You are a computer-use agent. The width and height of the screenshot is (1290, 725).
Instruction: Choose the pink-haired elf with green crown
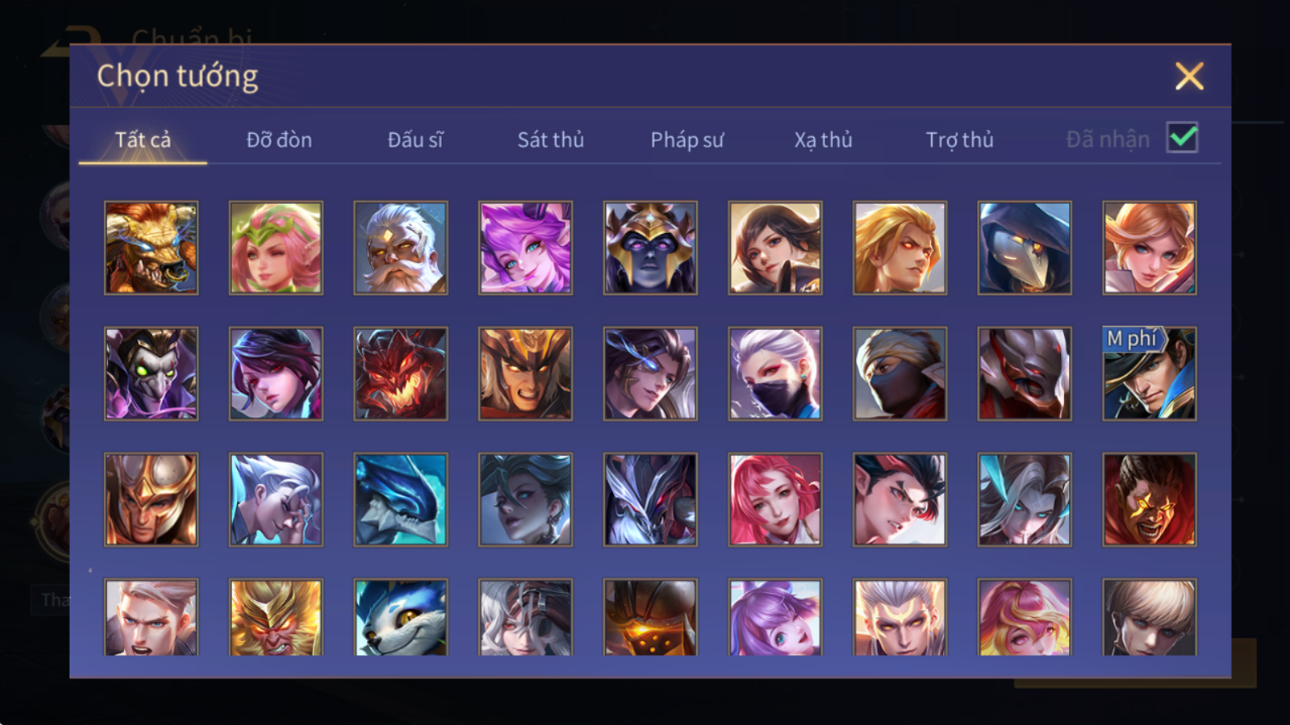276,248
